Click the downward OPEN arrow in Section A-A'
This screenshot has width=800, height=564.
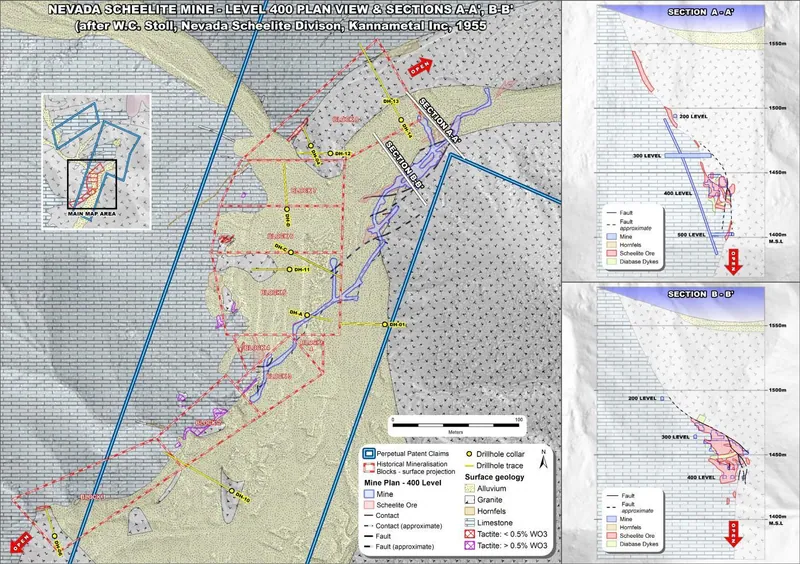click(x=733, y=262)
